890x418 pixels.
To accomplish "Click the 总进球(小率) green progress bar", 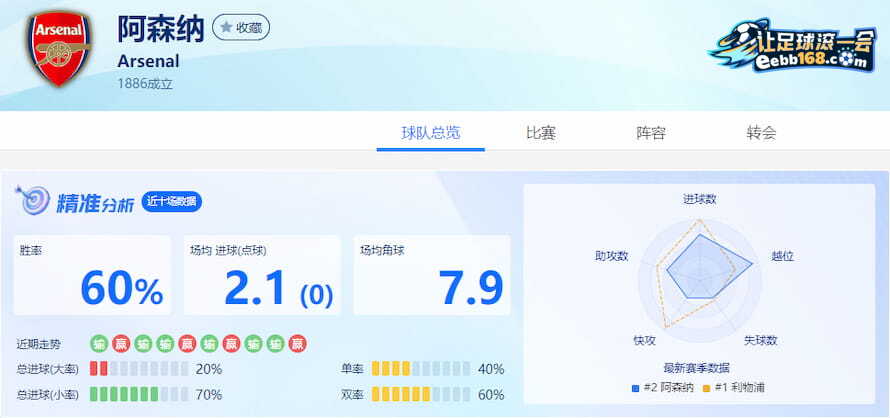I will (139, 394).
